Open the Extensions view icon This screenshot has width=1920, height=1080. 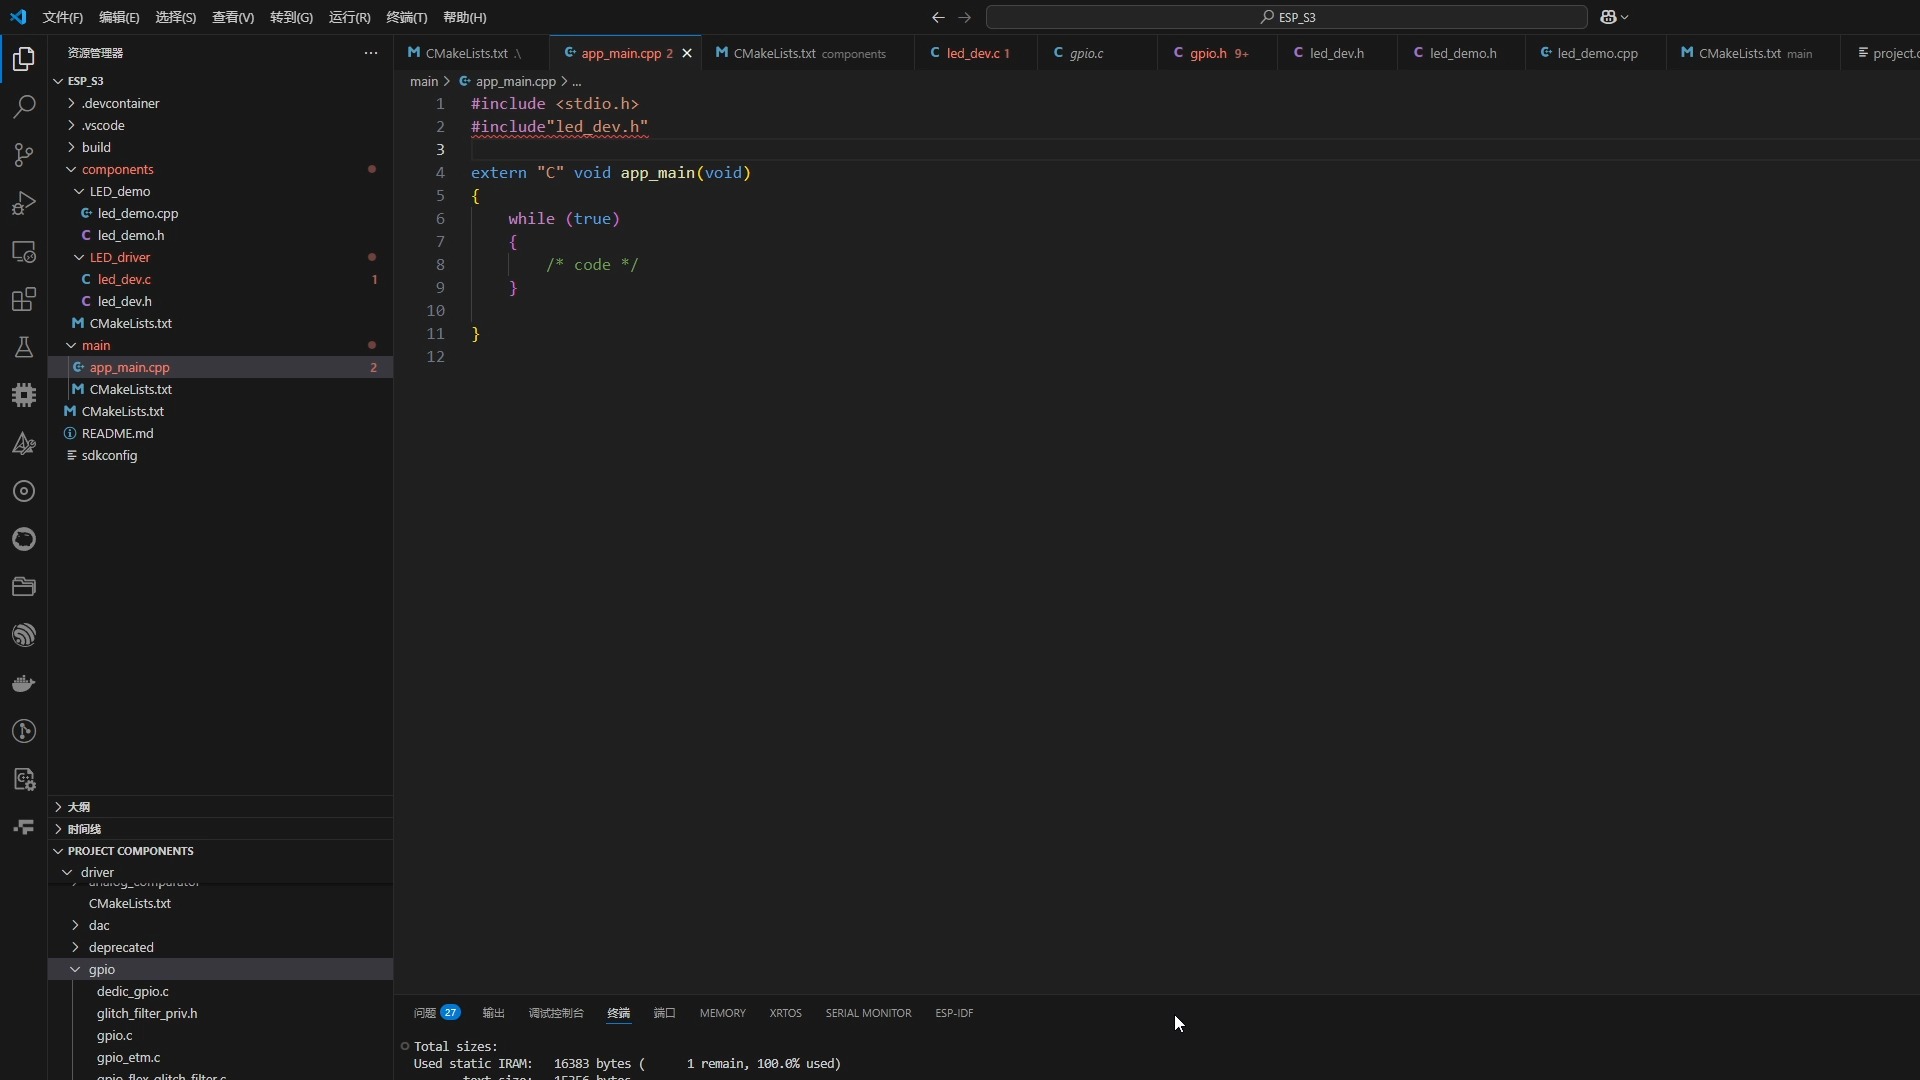tap(24, 299)
